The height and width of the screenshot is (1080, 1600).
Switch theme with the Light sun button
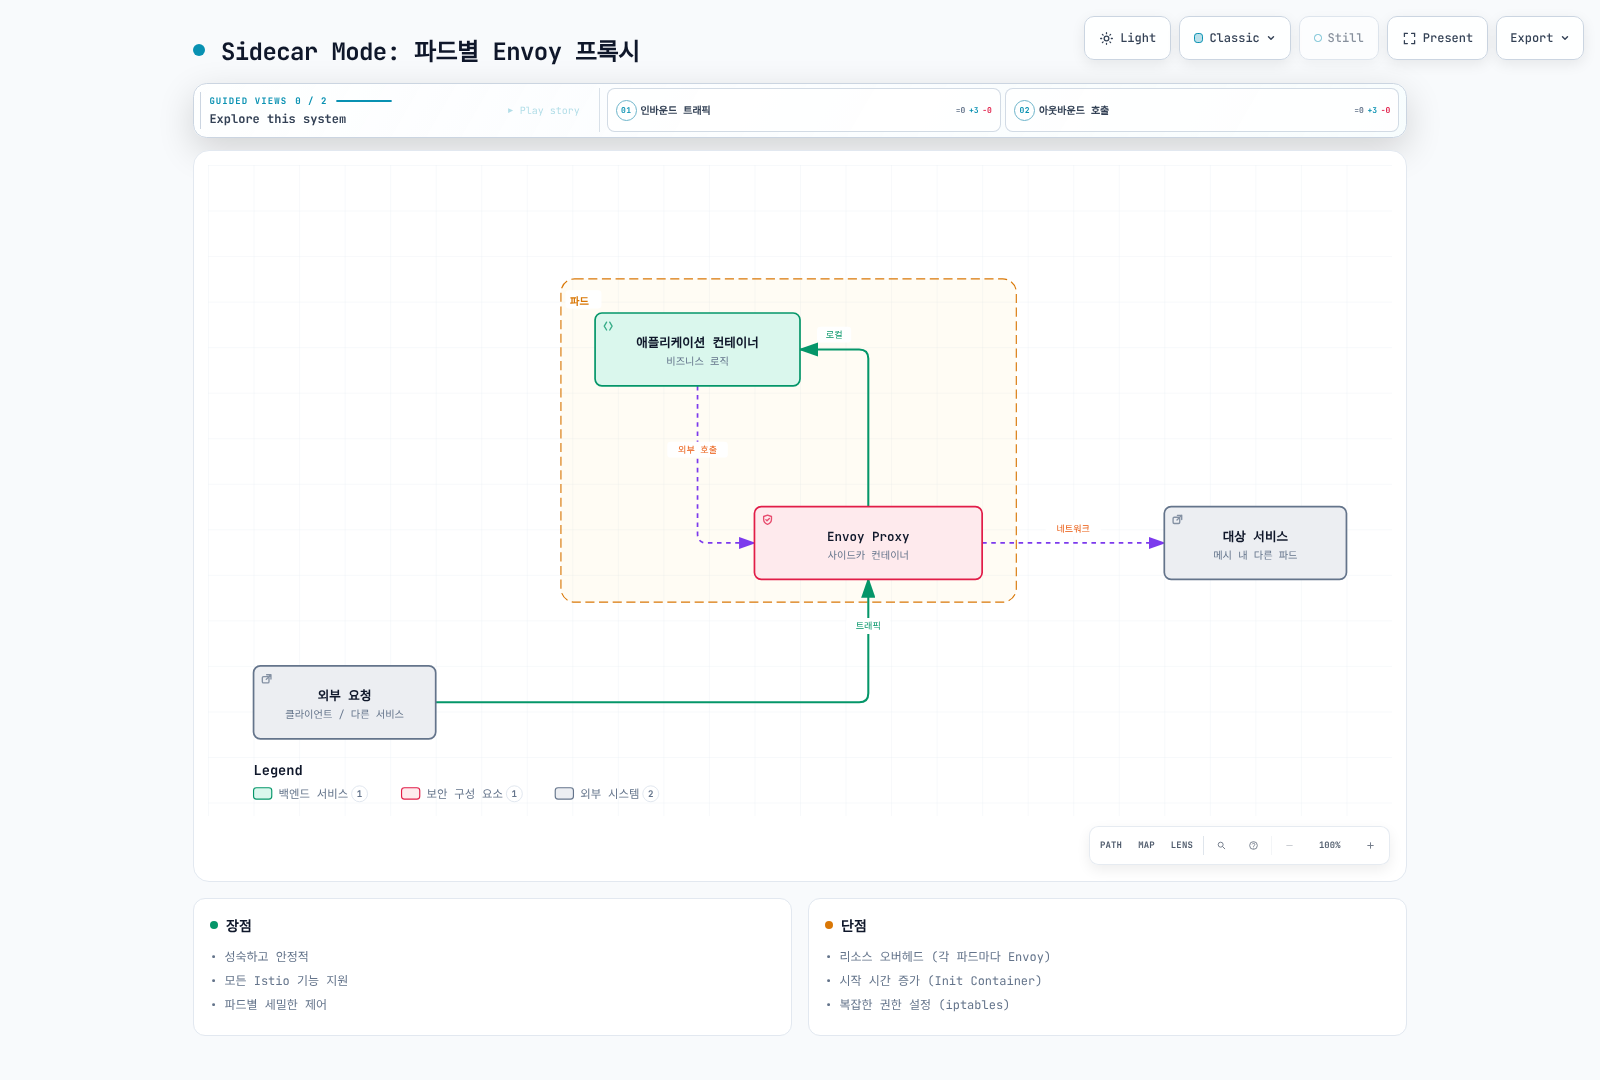coord(1127,38)
